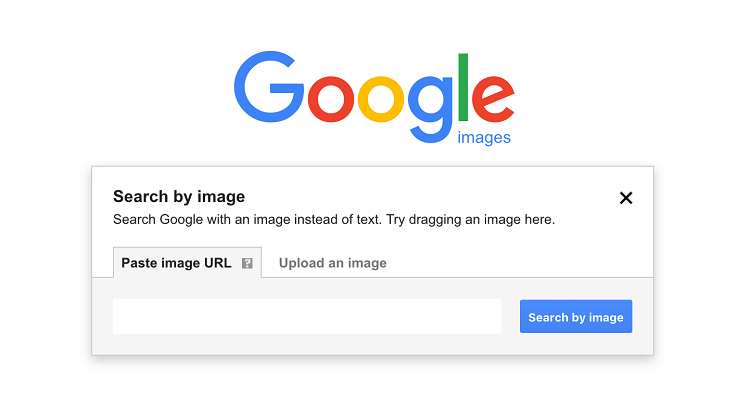Click the bold 'Search by image' heading
The image size is (750, 415).
(179, 196)
